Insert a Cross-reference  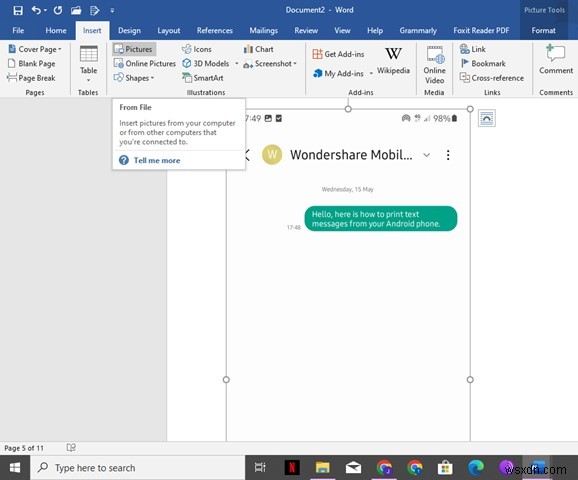492,78
